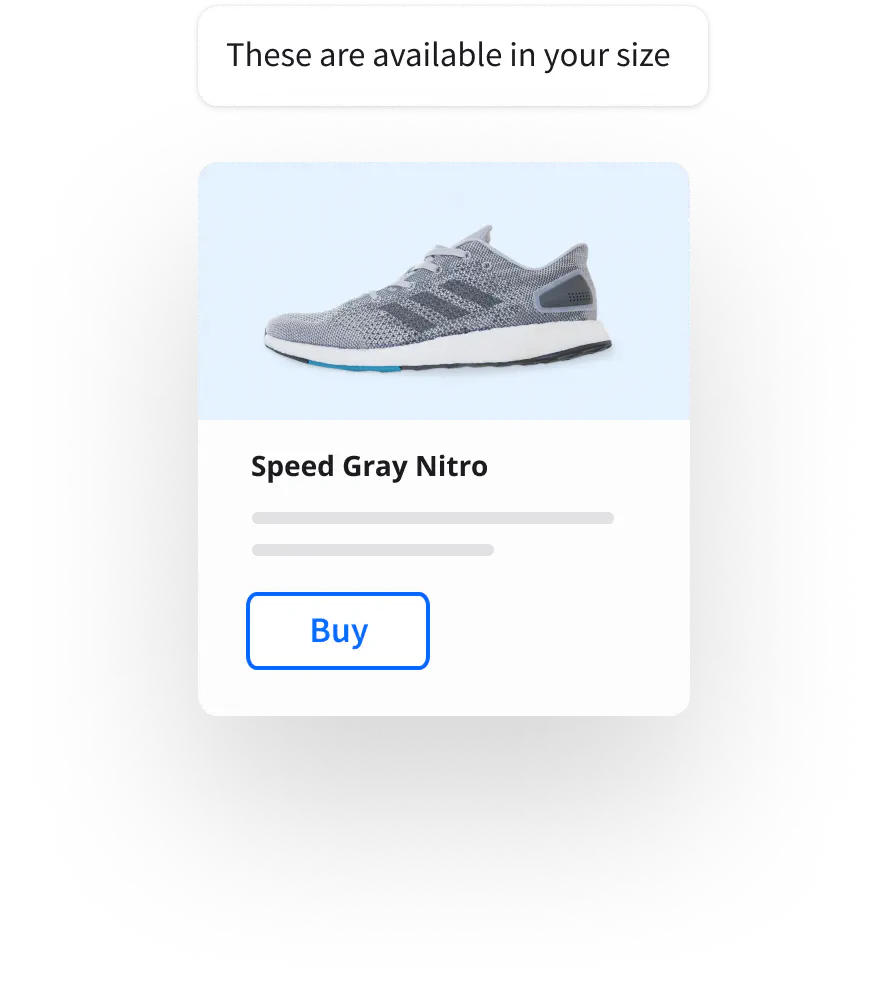Click the word 'size' in the chat bubble
The width and height of the screenshot is (886, 1003).
pos(643,56)
